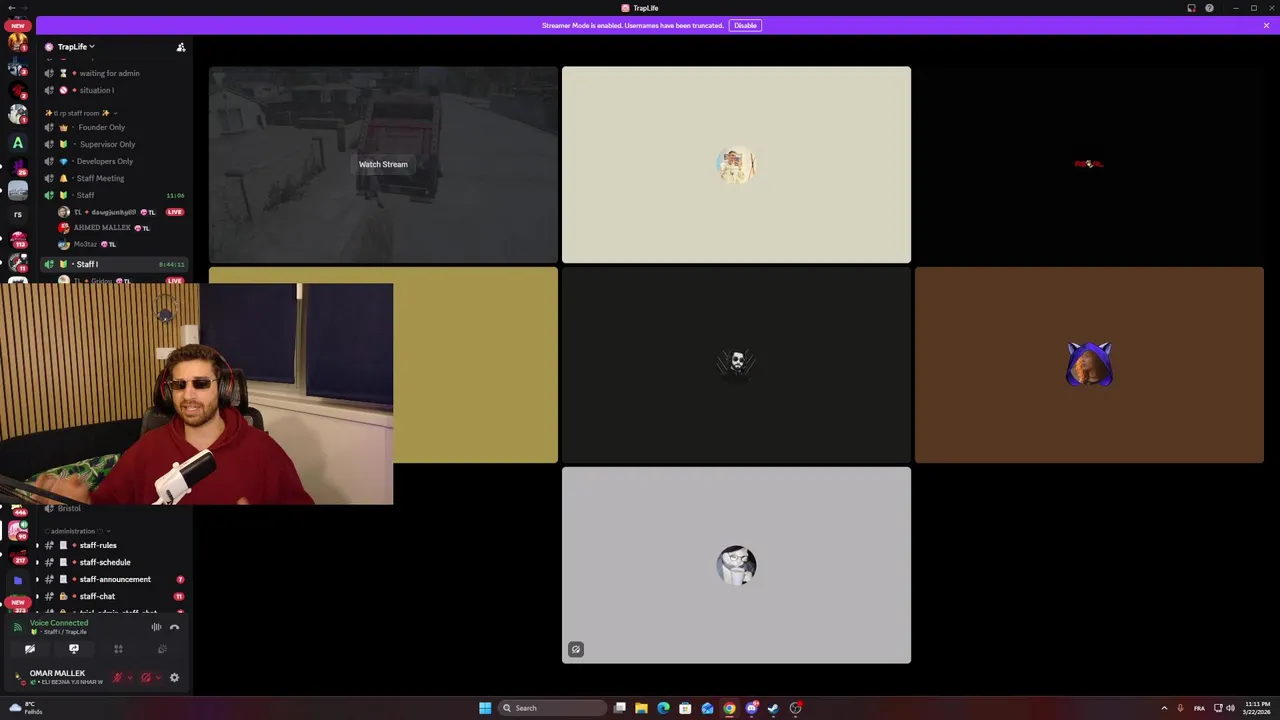1280x720 pixels.
Task: Open the rs server icon
Action: tap(17, 215)
